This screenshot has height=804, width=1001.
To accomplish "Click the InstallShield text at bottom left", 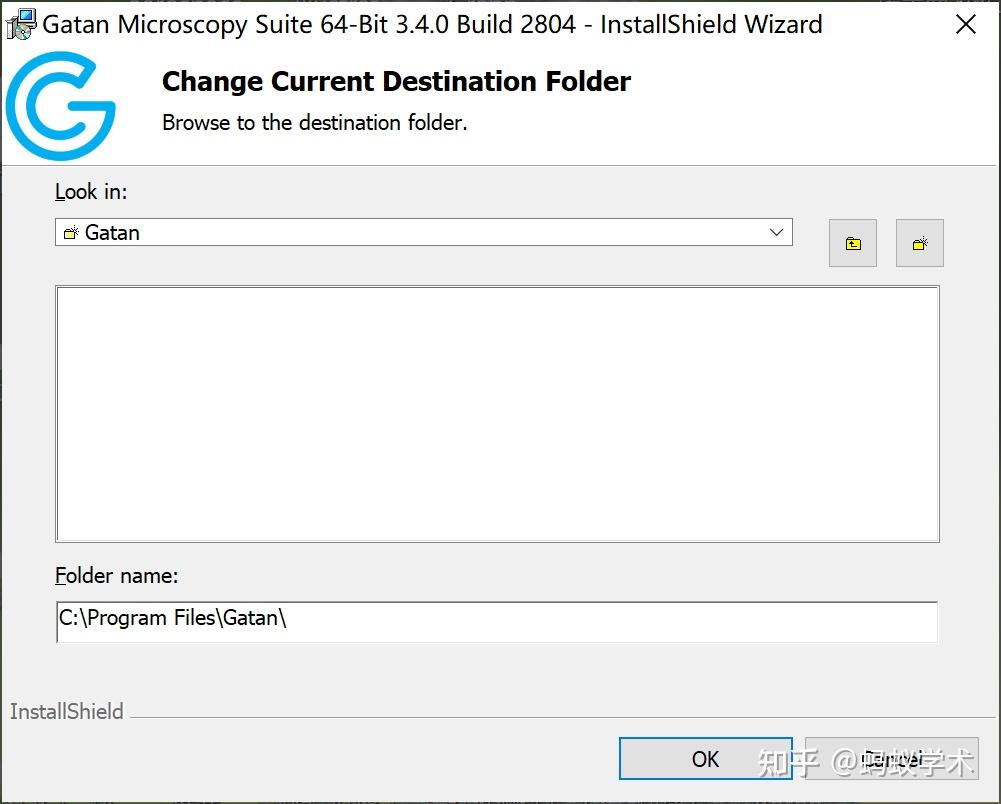I will click(67, 712).
